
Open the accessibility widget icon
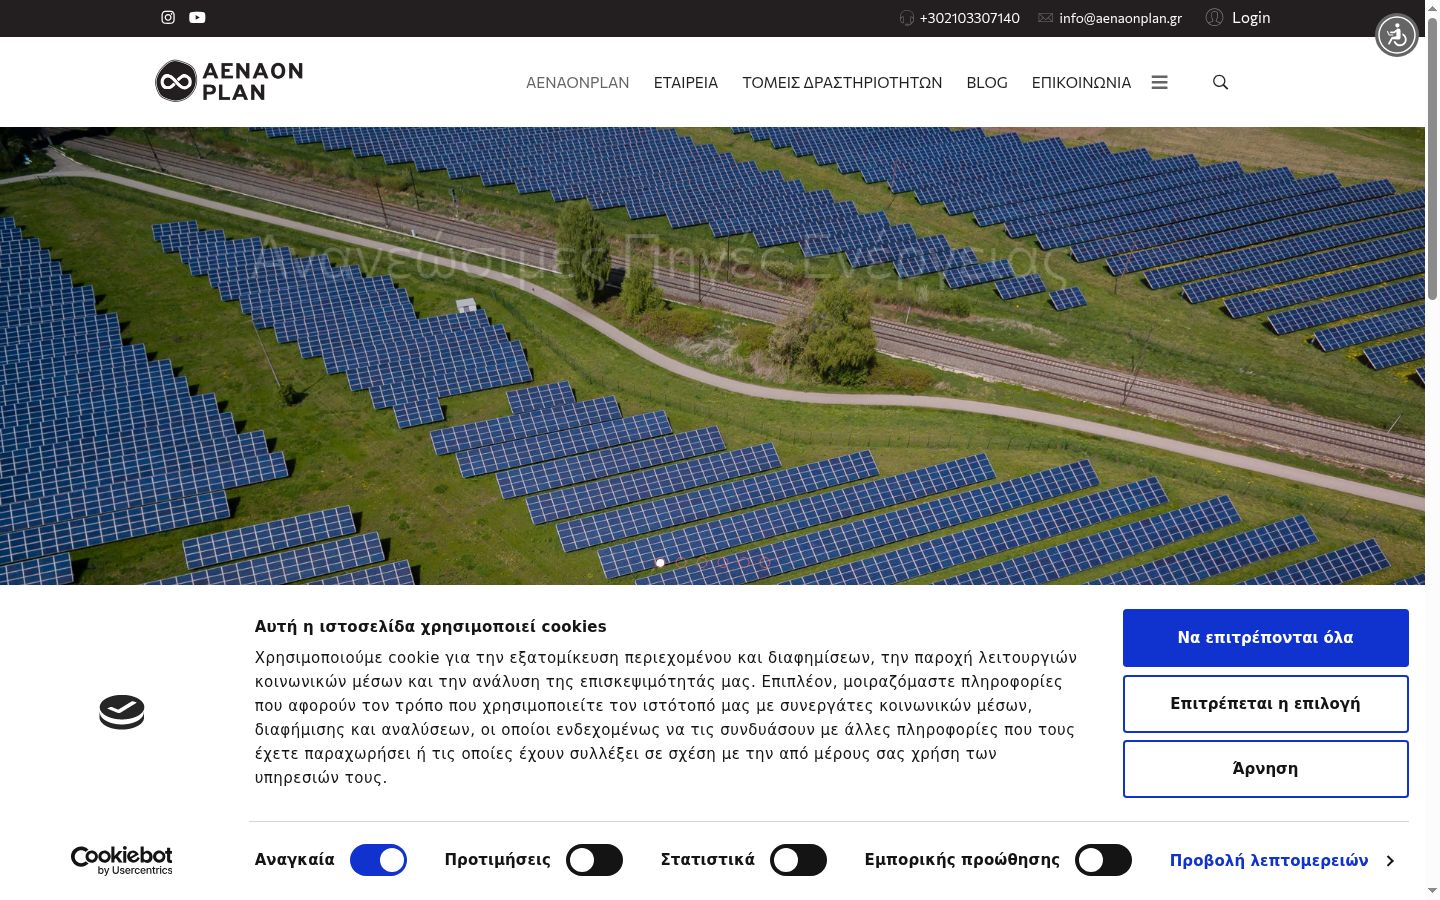[1397, 36]
